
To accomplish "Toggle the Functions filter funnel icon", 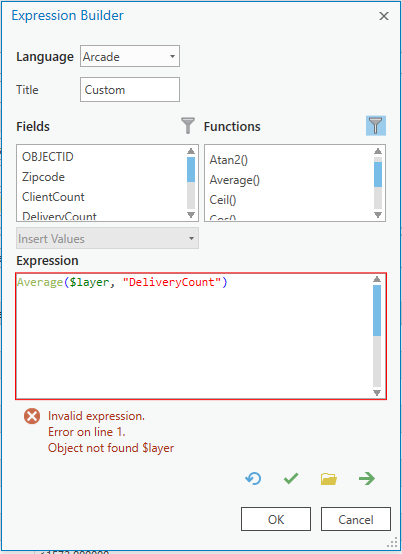I will (x=376, y=126).
